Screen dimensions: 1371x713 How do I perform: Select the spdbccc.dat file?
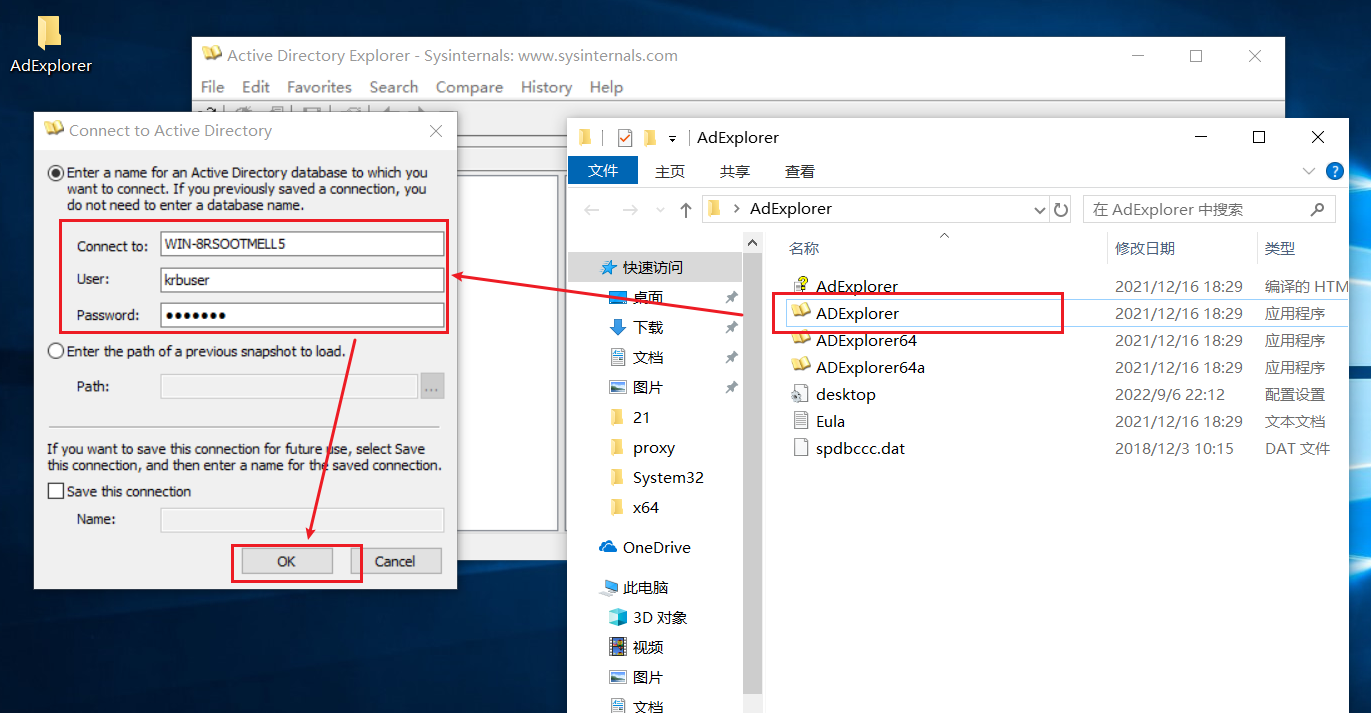(848, 448)
